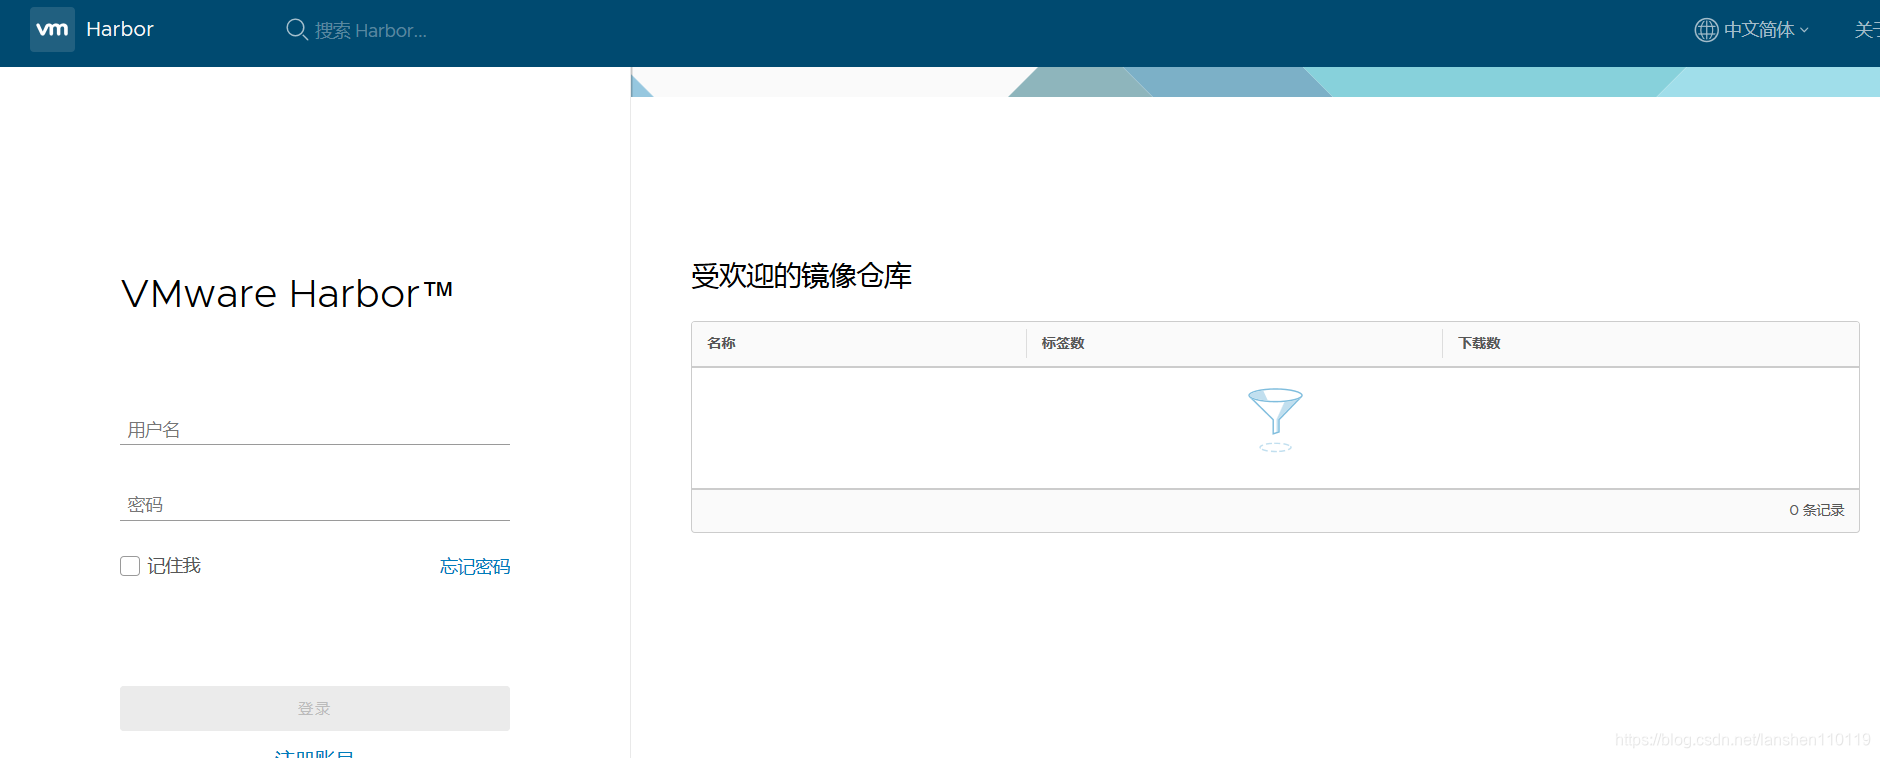Image resolution: width=1880 pixels, height=758 pixels.
Task: Click the globe language icon
Action: click(1706, 30)
